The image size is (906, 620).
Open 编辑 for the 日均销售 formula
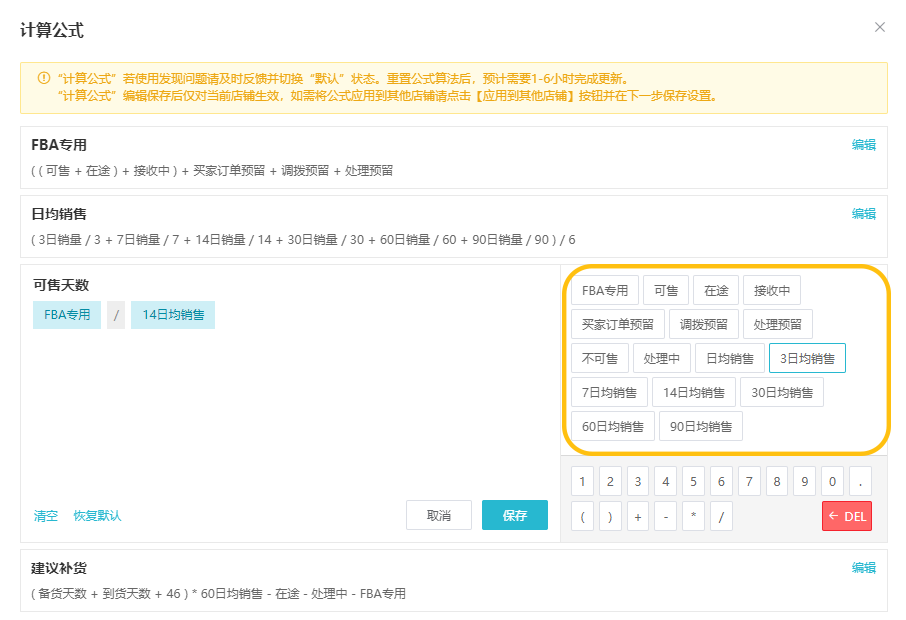coord(864,213)
